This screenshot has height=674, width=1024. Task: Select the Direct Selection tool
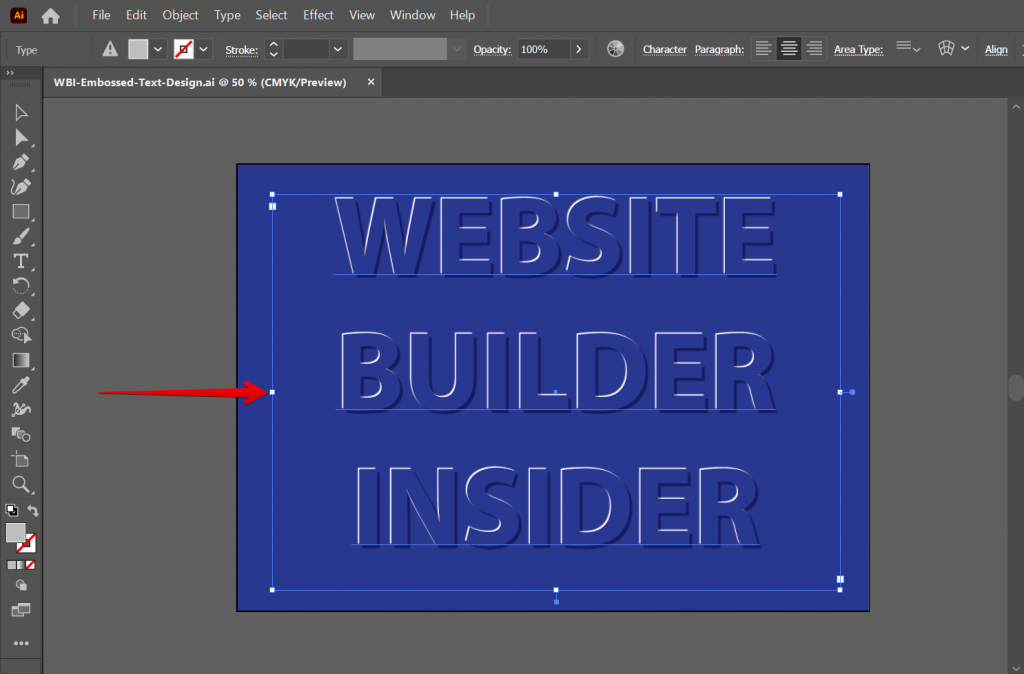(x=22, y=136)
